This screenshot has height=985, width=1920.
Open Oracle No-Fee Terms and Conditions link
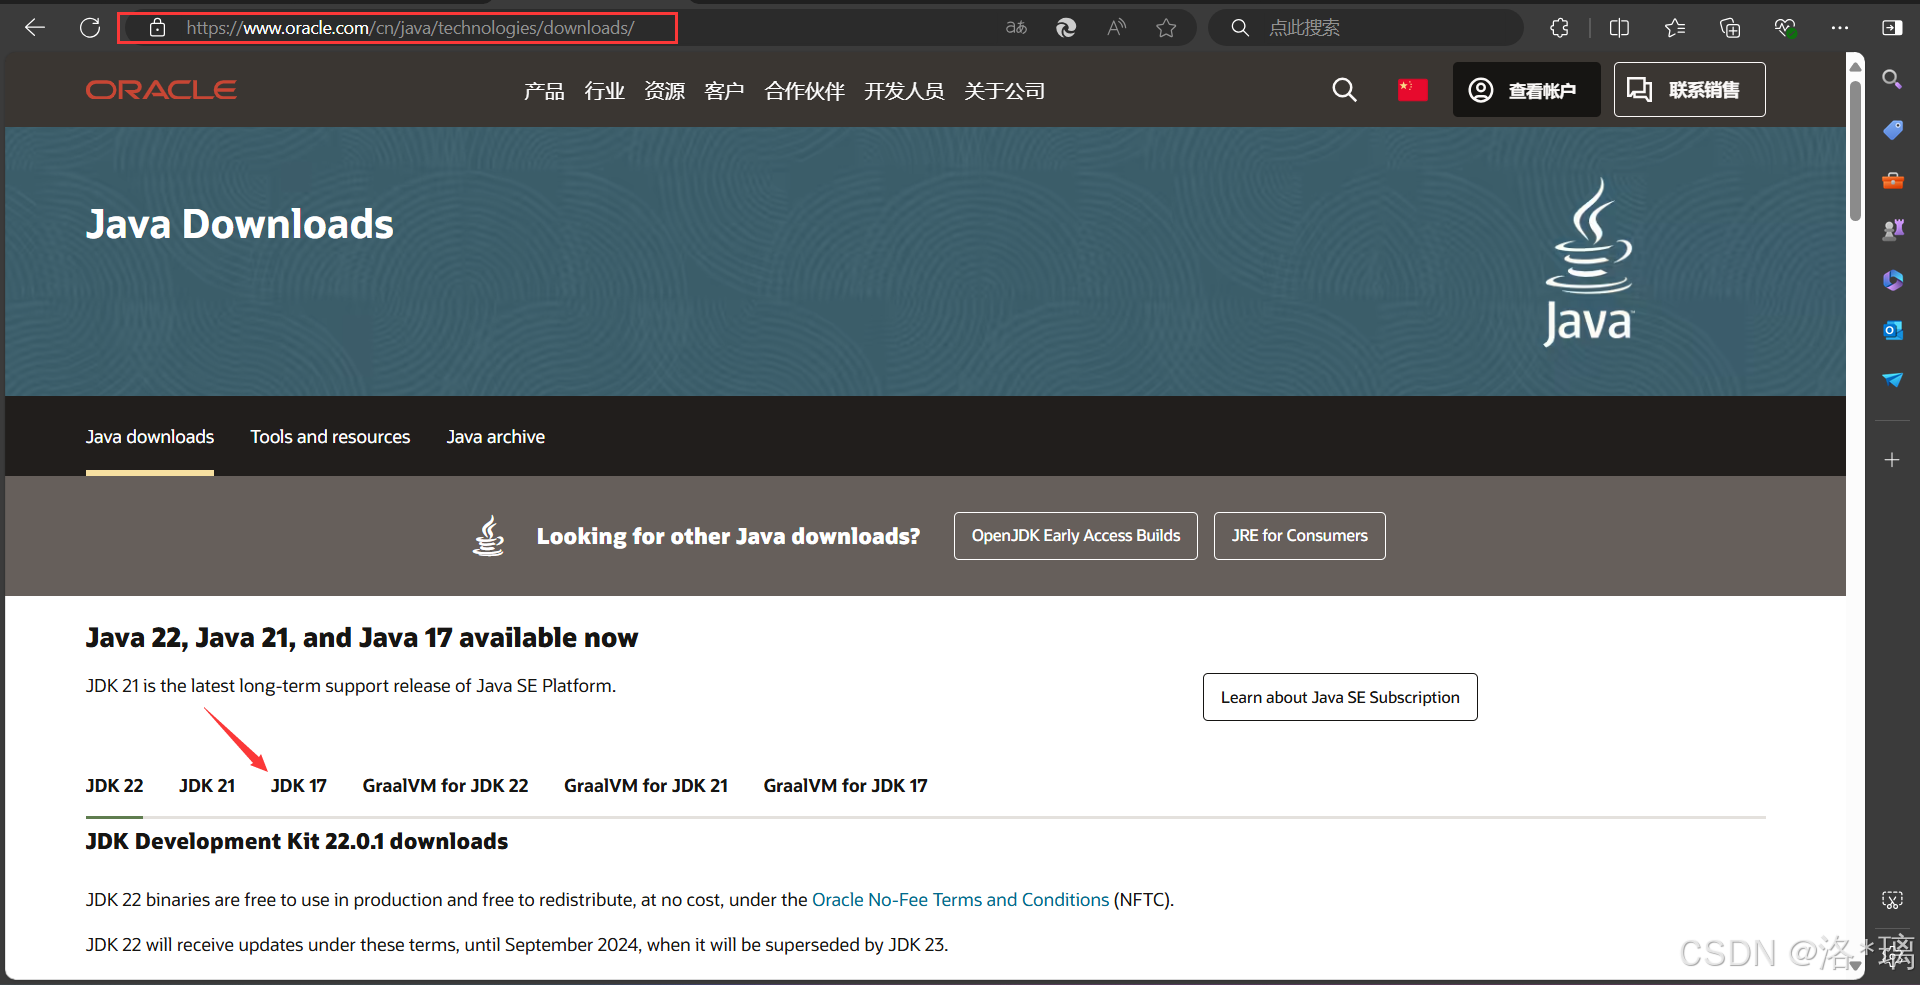(960, 900)
